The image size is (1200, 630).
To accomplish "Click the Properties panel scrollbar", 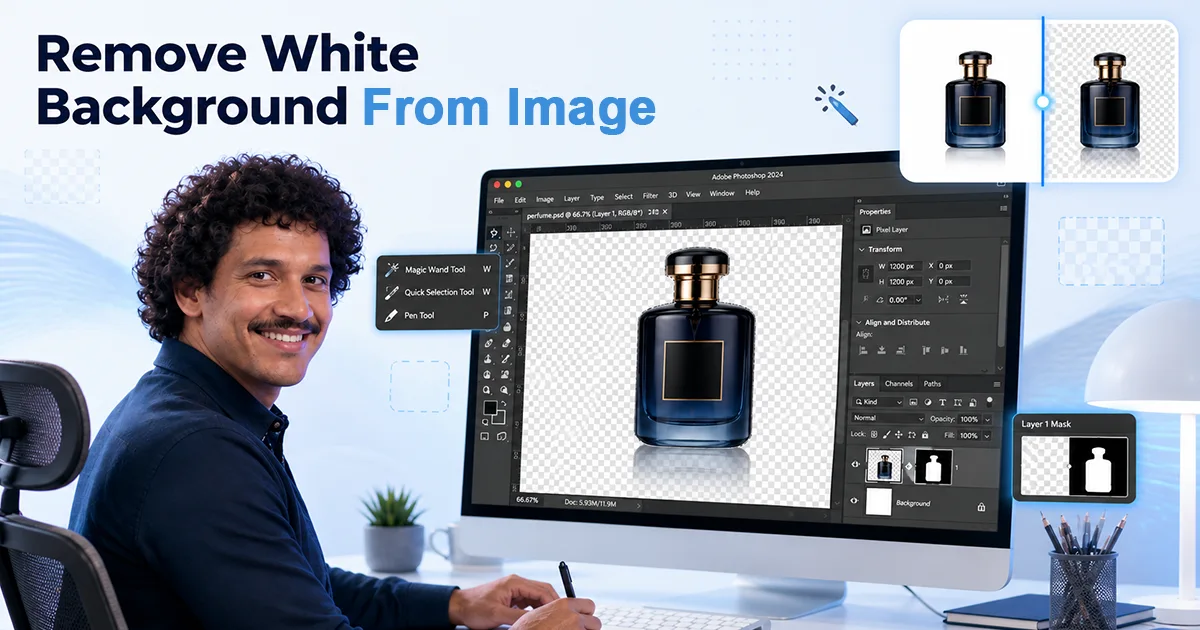I will click(1003, 294).
